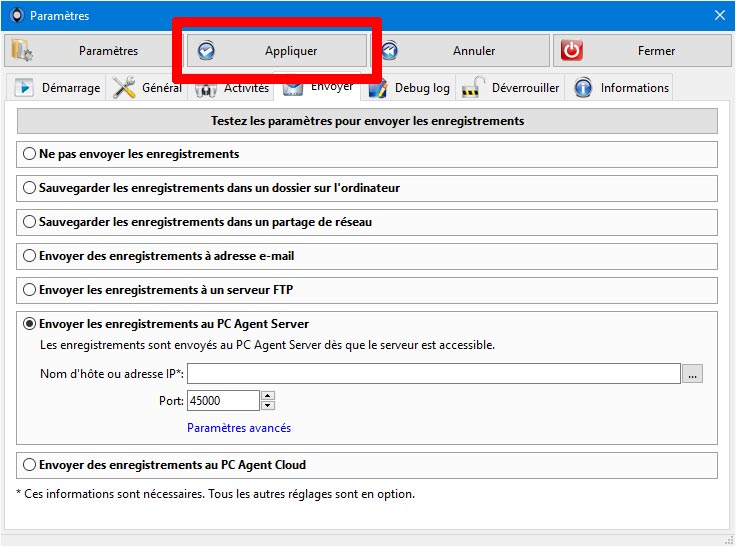The image size is (736, 547).
Task: Select Envoyer les enregistrements à un serveur FTP
Action: click(29, 290)
